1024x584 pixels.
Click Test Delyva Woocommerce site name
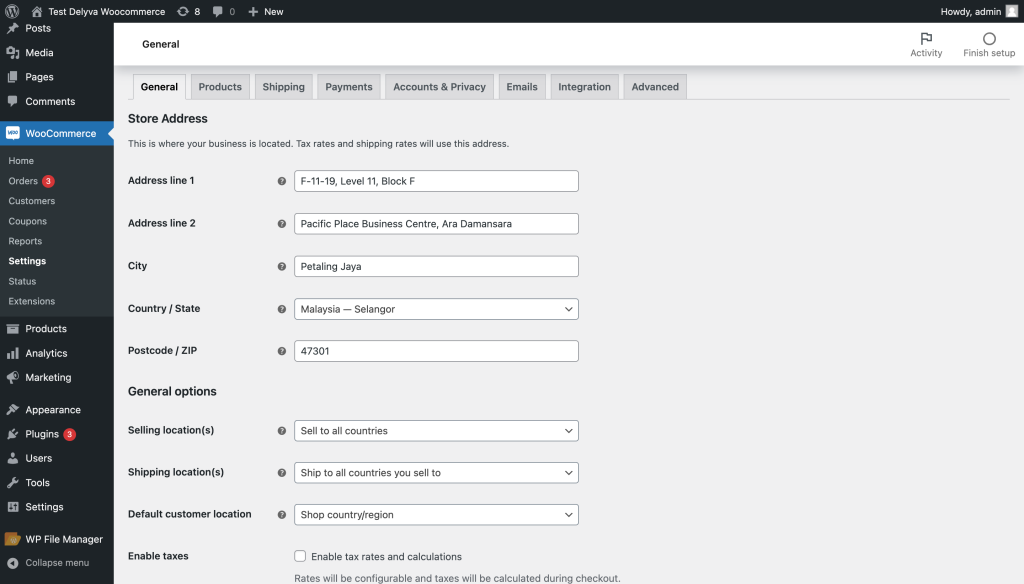[x=106, y=11]
